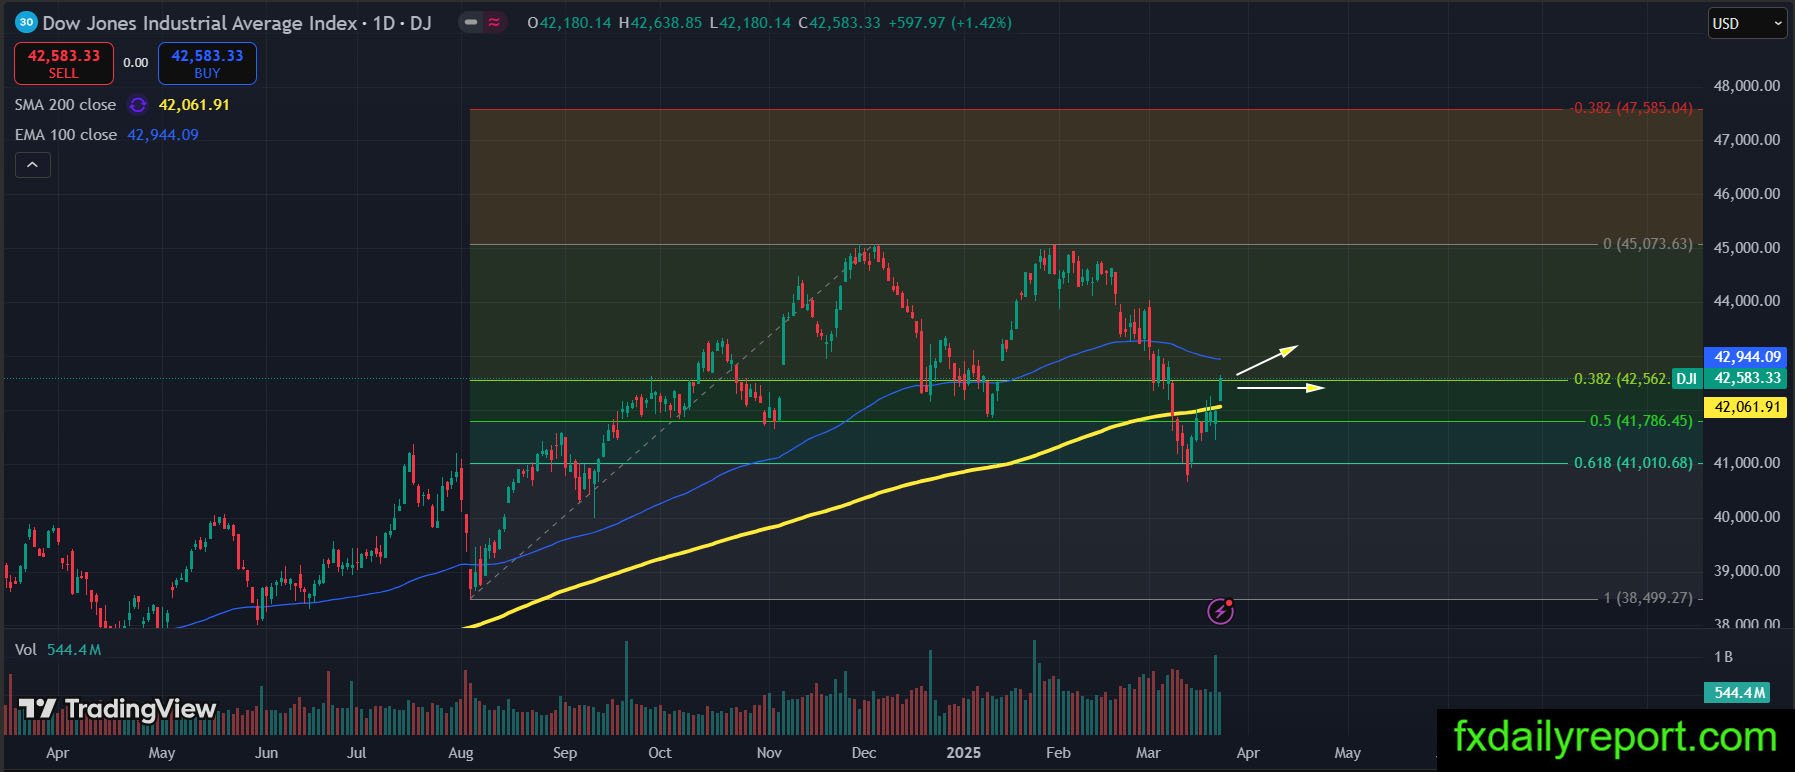Click the close price C42,583.33 in header
The image size is (1795, 772).
pyautogui.click(x=839, y=22)
